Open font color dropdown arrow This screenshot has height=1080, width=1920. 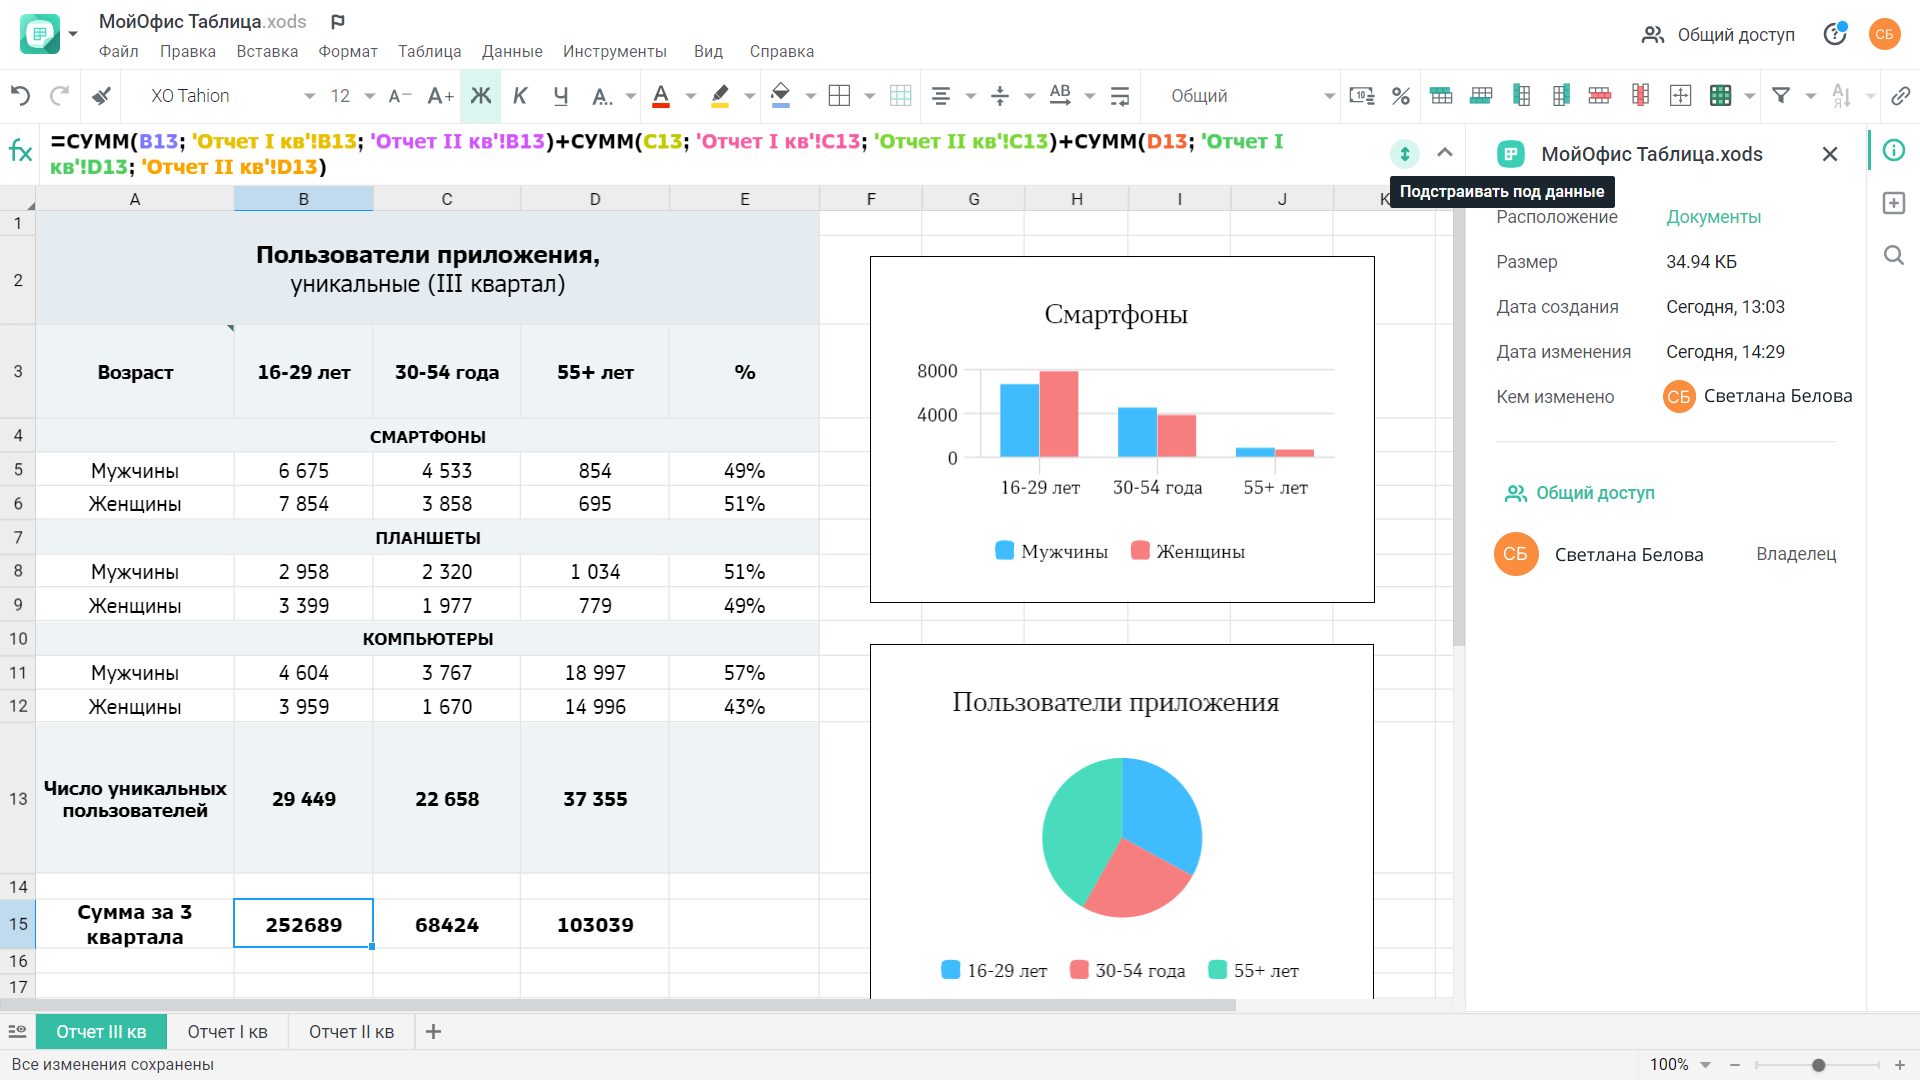(x=690, y=96)
